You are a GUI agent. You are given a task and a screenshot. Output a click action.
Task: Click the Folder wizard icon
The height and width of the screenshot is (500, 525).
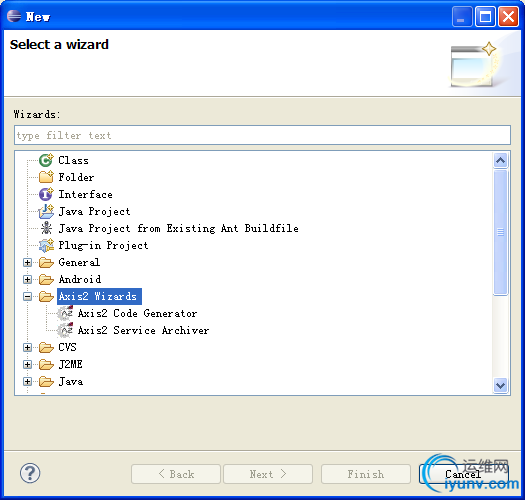tap(46, 177)
